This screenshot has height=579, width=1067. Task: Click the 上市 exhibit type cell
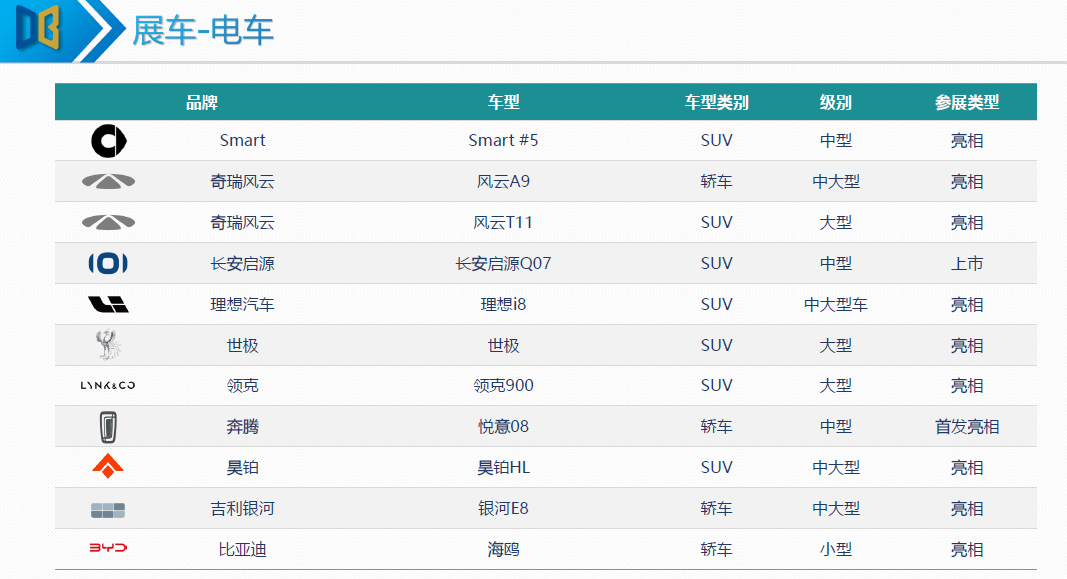pyautogui.click(x=967, y=263)
